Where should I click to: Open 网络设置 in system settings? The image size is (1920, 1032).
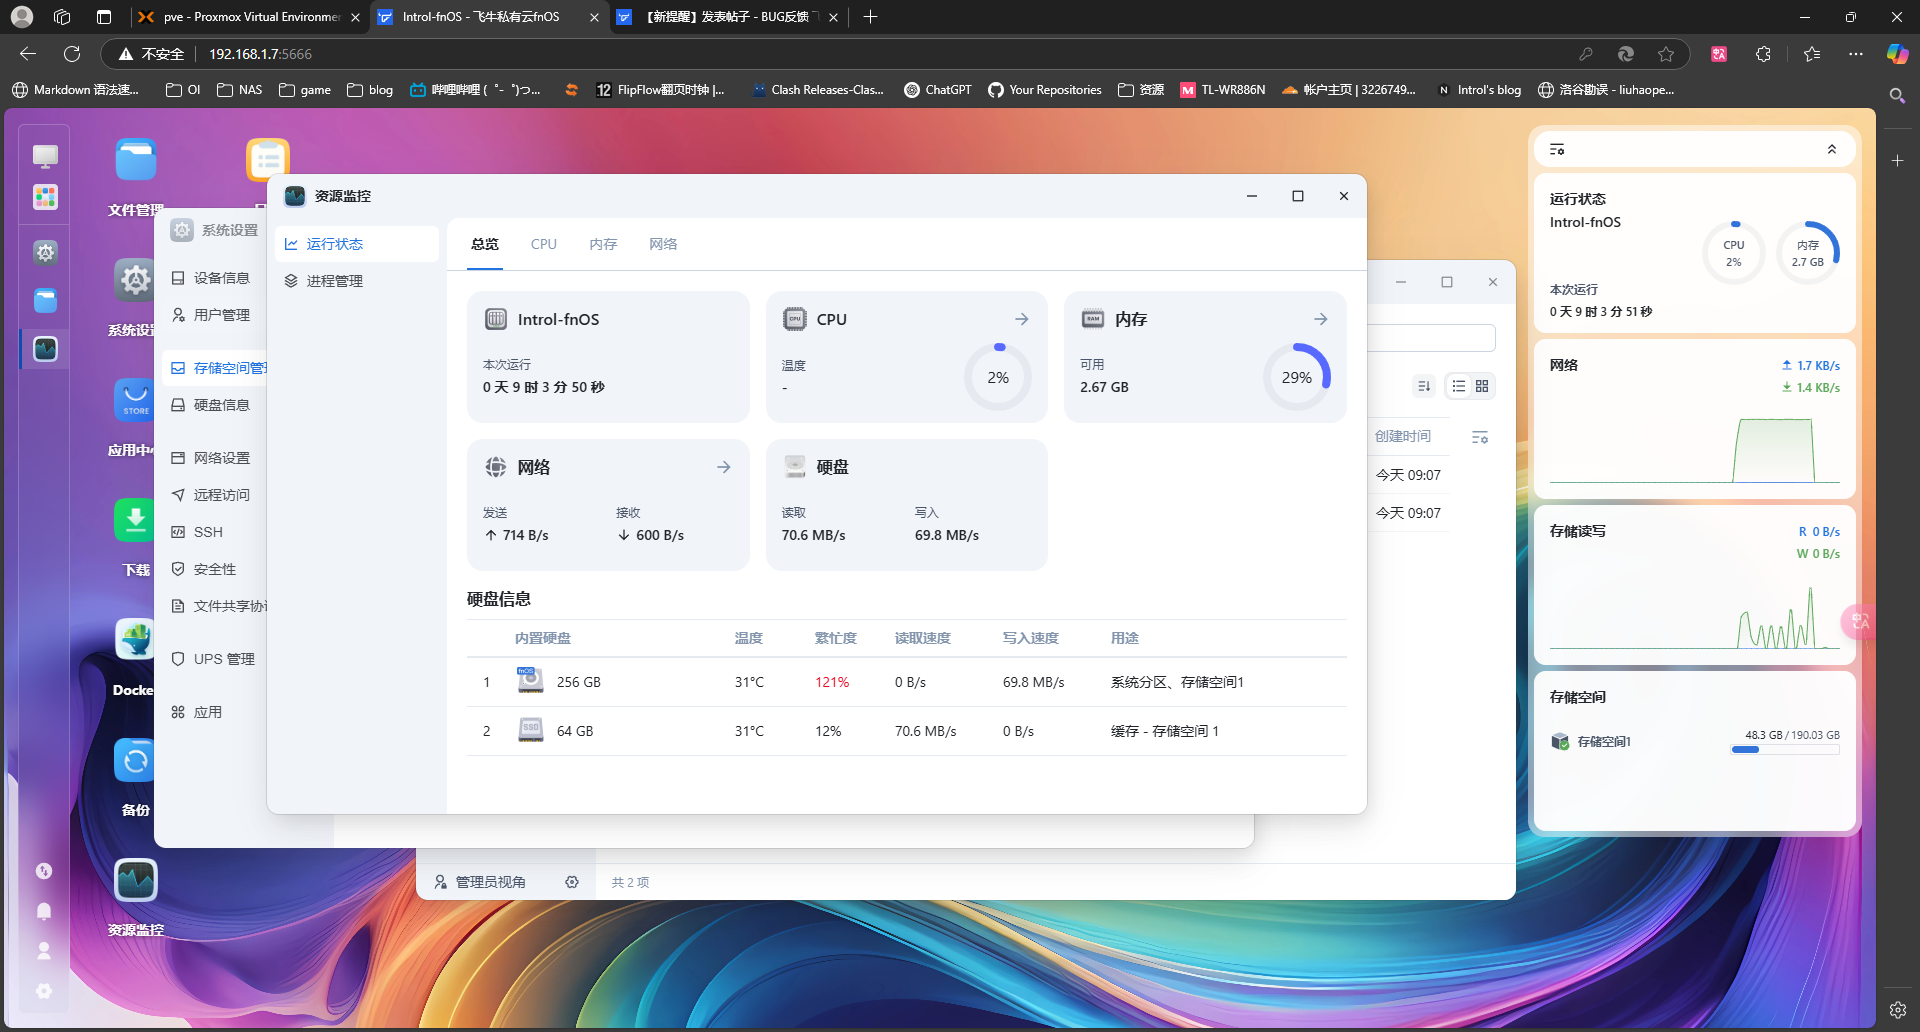point(214,458)
